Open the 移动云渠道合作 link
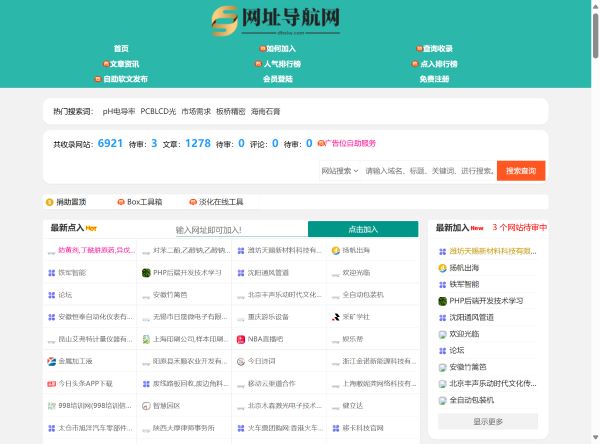The width and height of the screenshot is (600, 444). point(272,384)
